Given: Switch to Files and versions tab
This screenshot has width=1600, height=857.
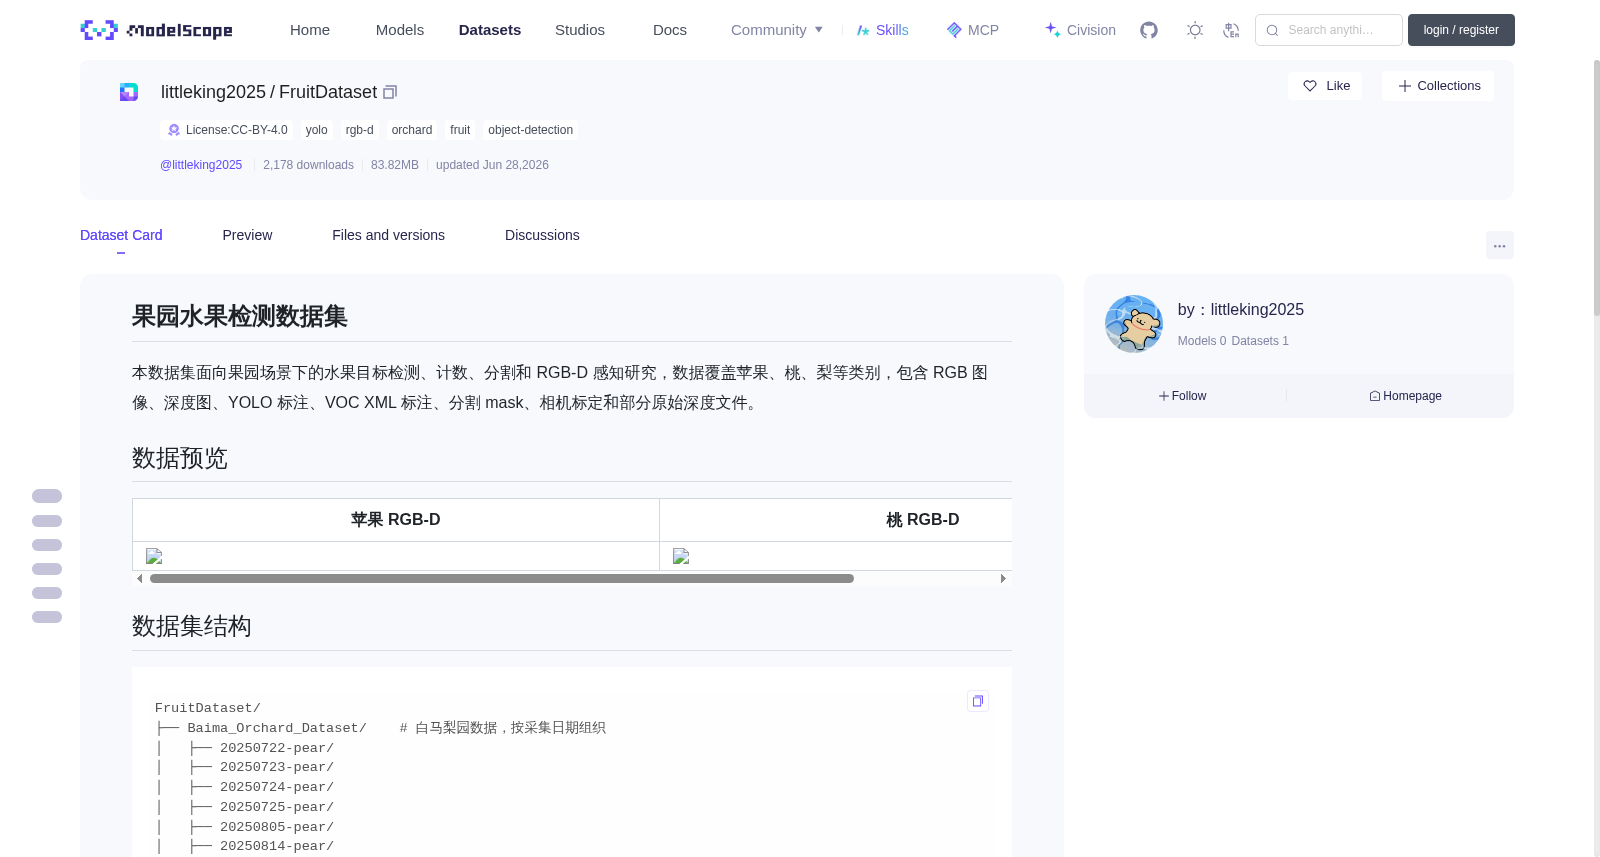Looking at the screenshot, I should (388, 235).
